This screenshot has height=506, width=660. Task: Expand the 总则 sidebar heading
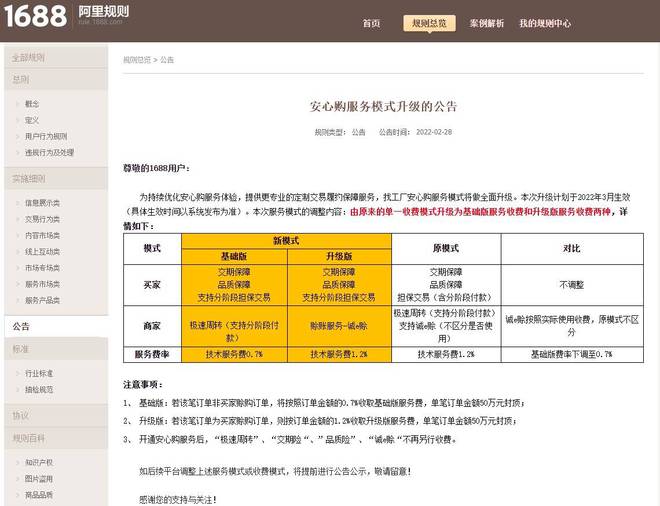[56, 79]
